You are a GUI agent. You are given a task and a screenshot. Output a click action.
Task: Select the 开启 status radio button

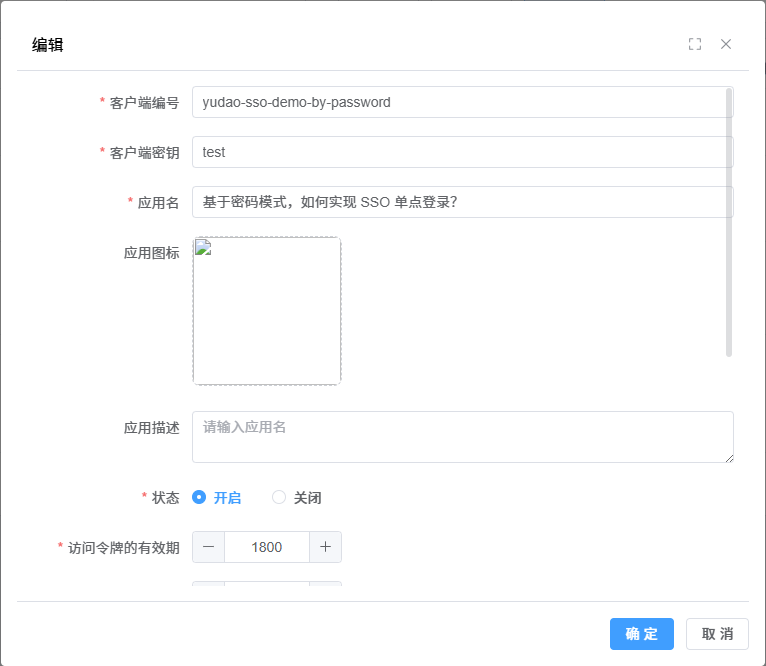[x=199, y=497]
